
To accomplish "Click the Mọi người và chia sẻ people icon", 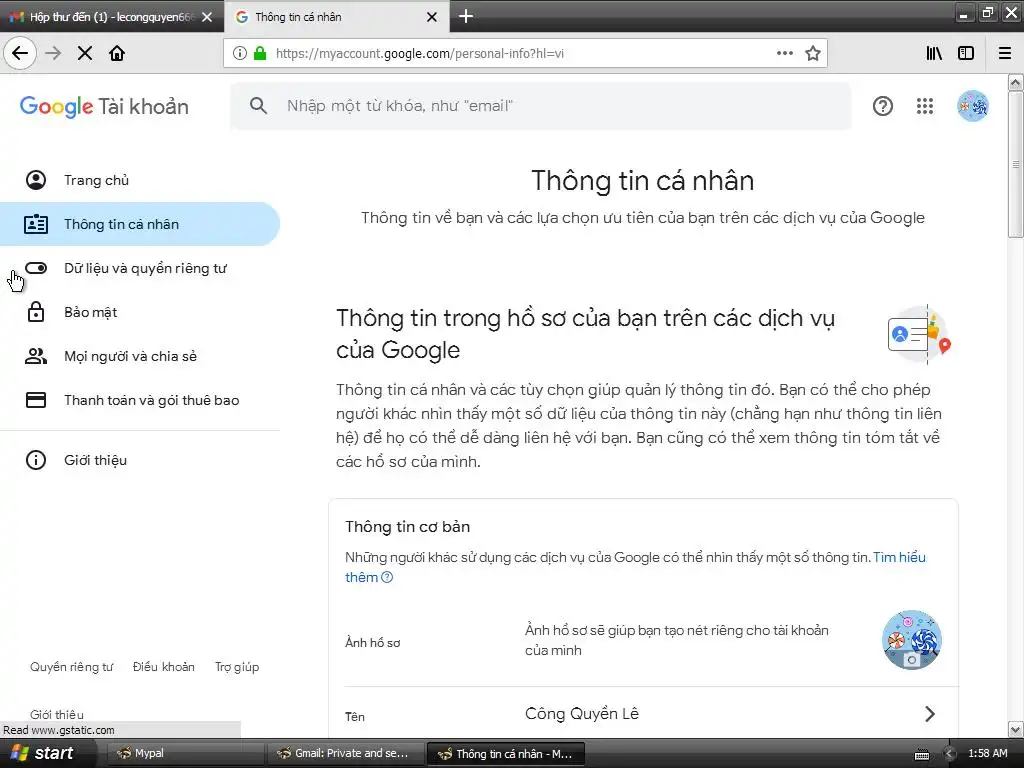I will pyautogui.click(x=36, y=356).
